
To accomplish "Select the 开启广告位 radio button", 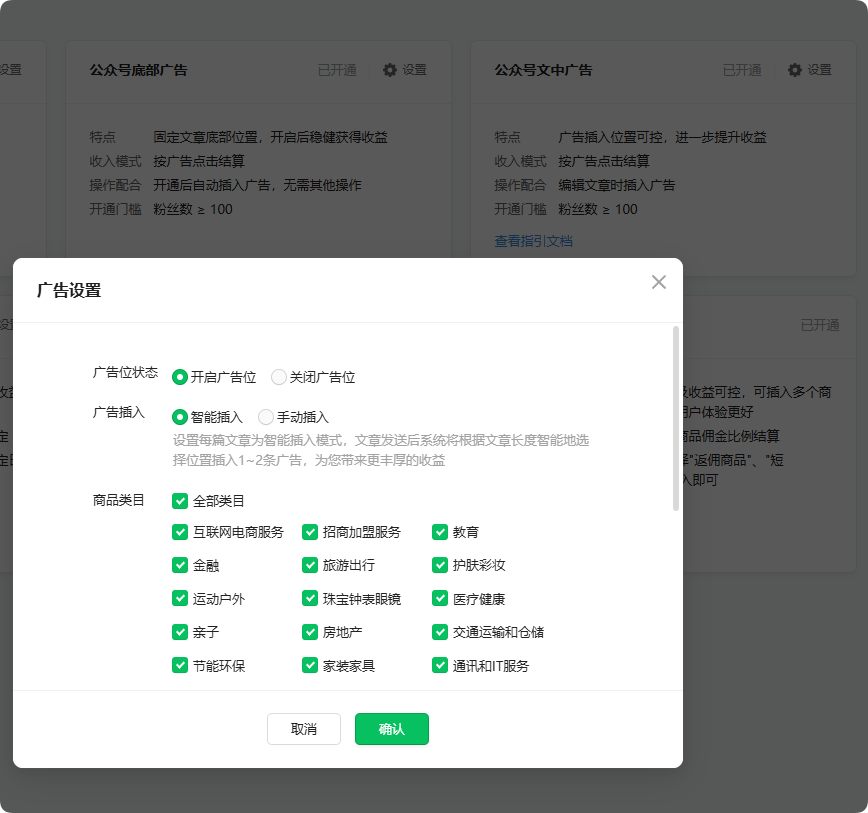I will (x=180, y=378).
